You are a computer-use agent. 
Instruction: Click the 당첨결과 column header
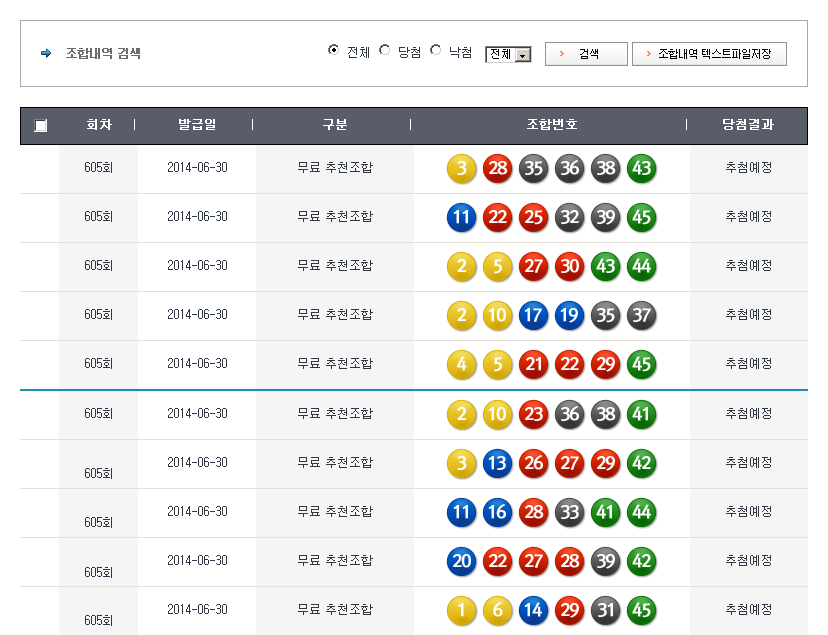(748, 126)
